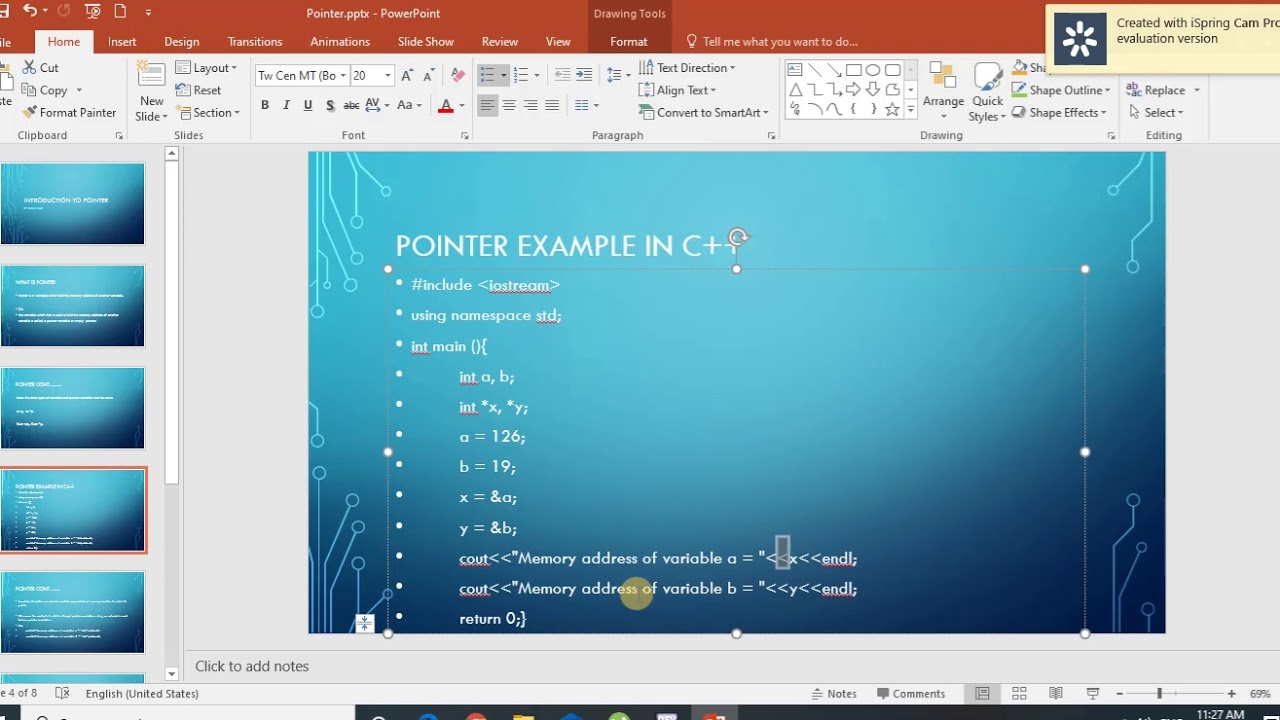This screenshot has width=1280, height=720.
Task: Open font color picker
Action: [x=461, y=105]
